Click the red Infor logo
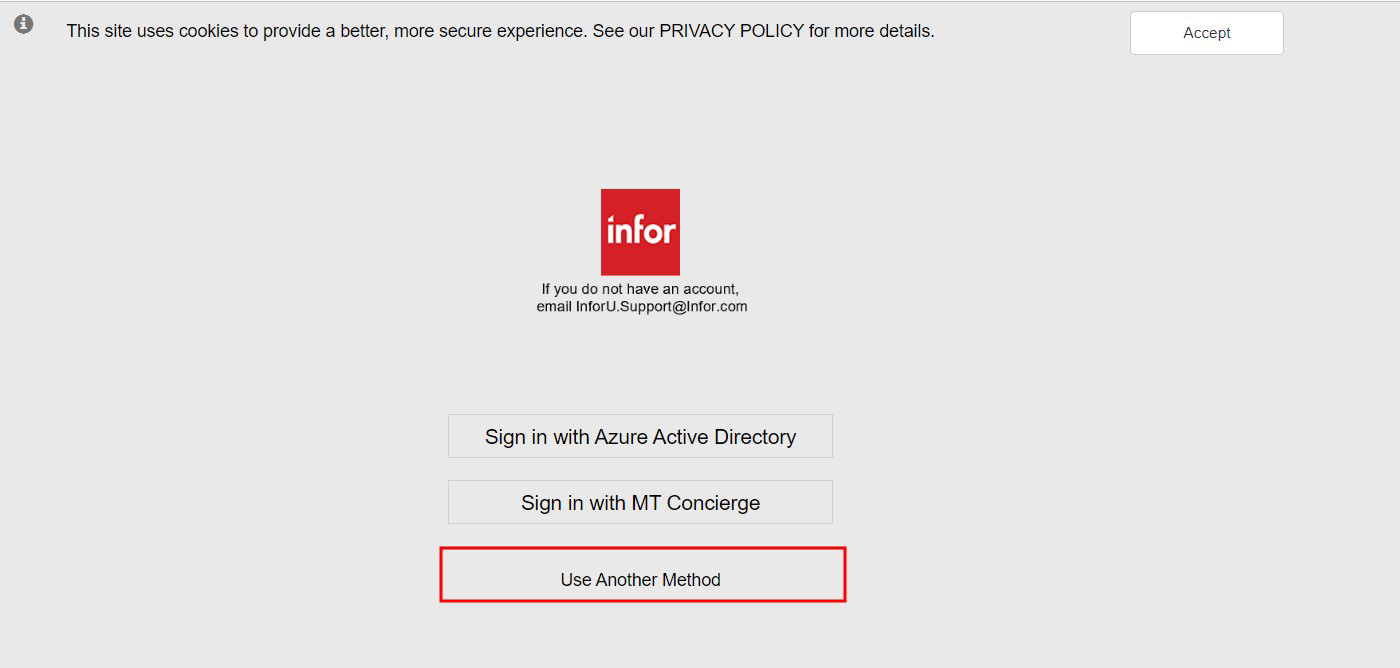1400x668 pixels. [x=640, y=231]
